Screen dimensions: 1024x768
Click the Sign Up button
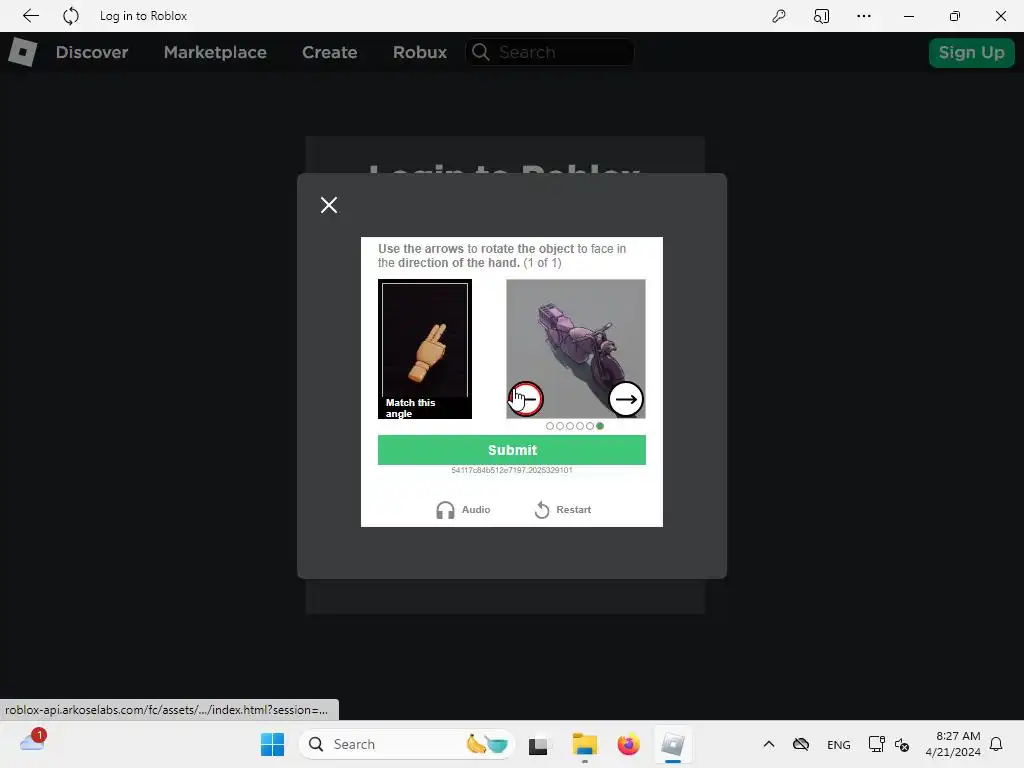[x=971, y=52]
